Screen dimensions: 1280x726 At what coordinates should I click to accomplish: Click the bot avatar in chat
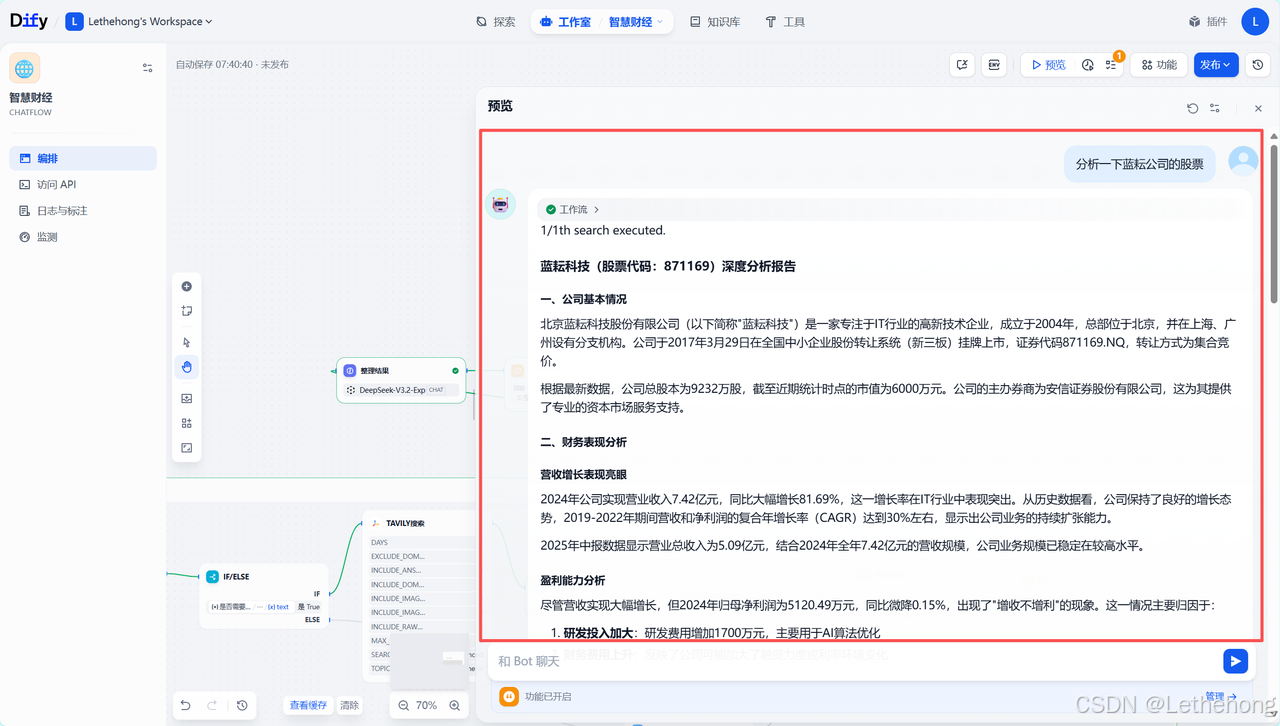(x=500, y=204)
